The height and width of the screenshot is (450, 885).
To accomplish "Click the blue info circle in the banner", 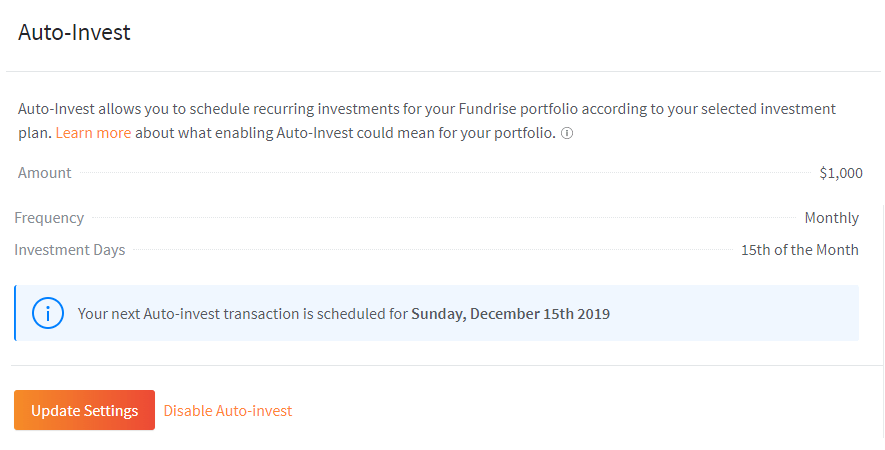I will (x=47, y=313).
